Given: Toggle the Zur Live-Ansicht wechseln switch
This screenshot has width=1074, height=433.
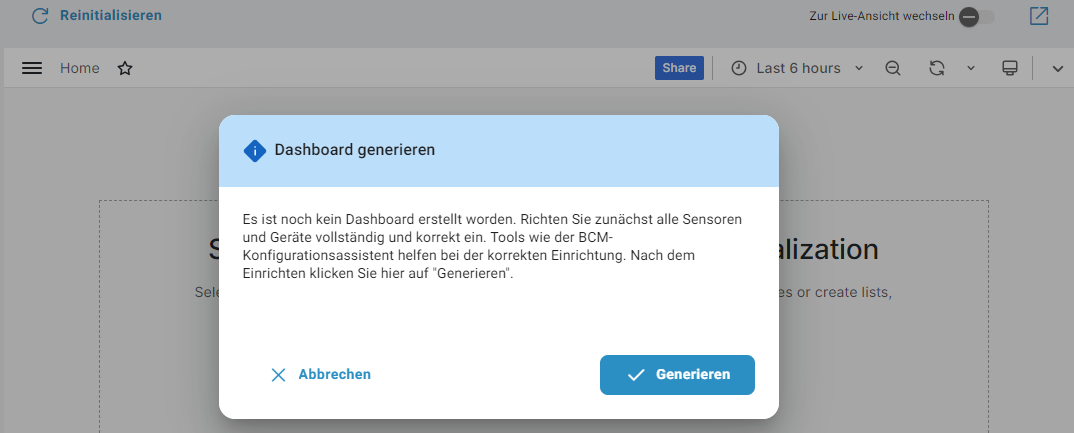Looking at the screenshot, I should click(x=976, y=17).
